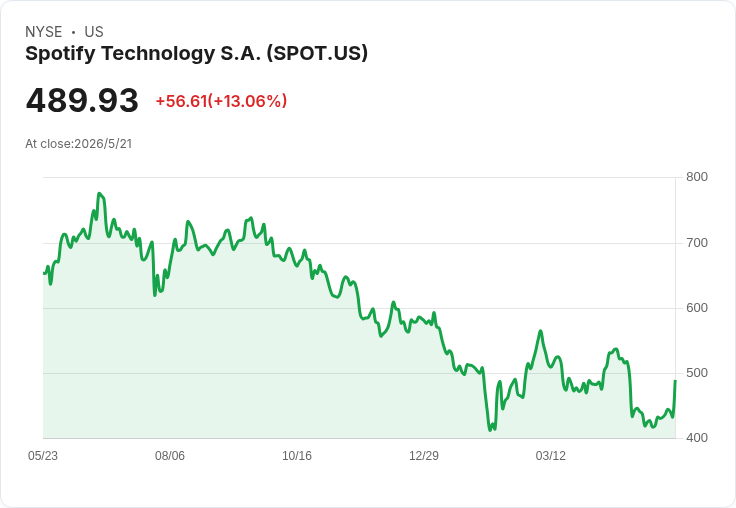Click the final endpoint of the price line

[675, 381]
